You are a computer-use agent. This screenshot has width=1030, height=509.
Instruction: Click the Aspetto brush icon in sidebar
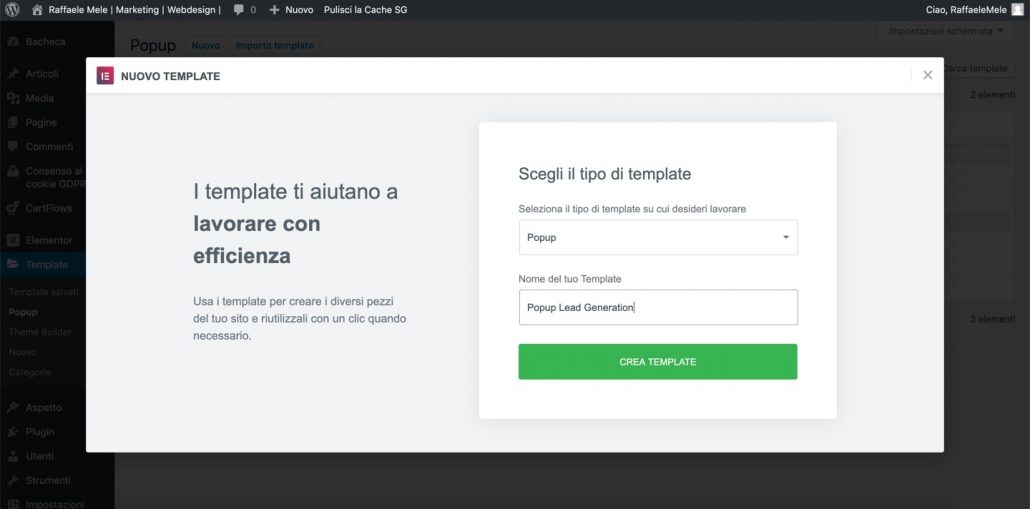pyautogui.click(x=12, y=407)
